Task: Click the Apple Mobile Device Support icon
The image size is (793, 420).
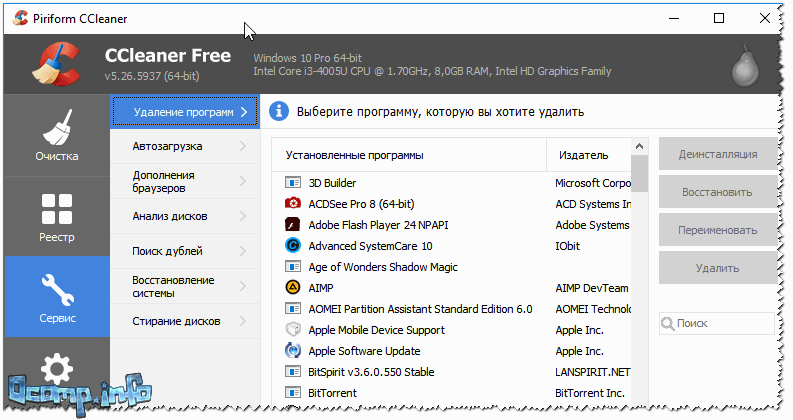Action: tap(293, 329)
